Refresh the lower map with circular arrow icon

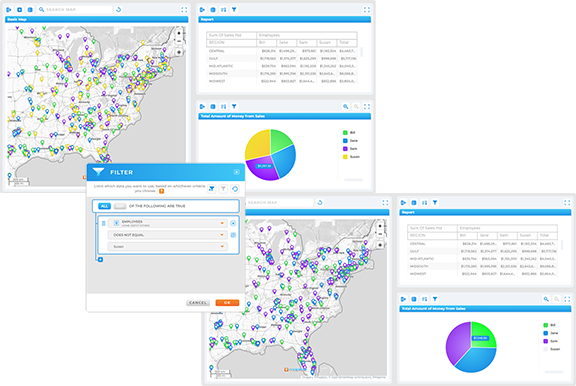(320, 202)
